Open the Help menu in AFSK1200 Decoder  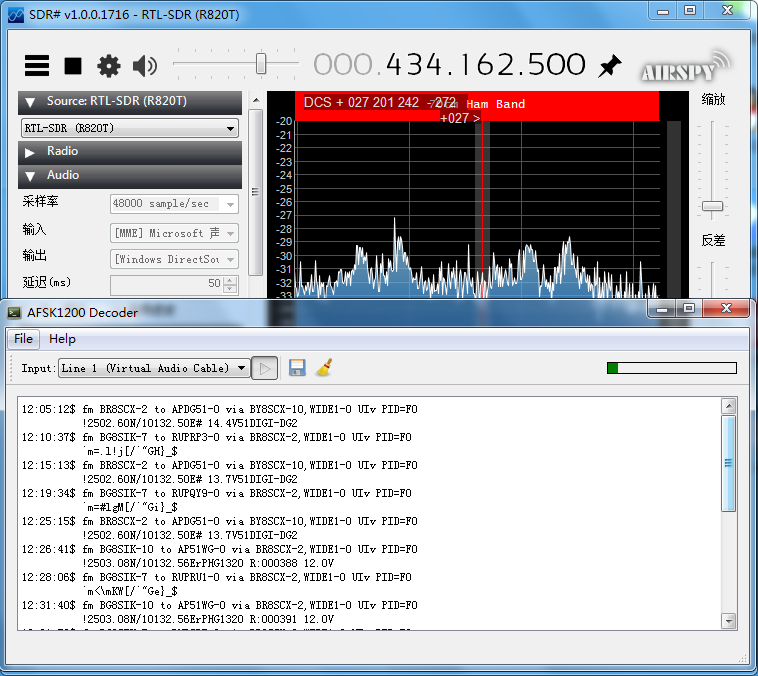62,339
